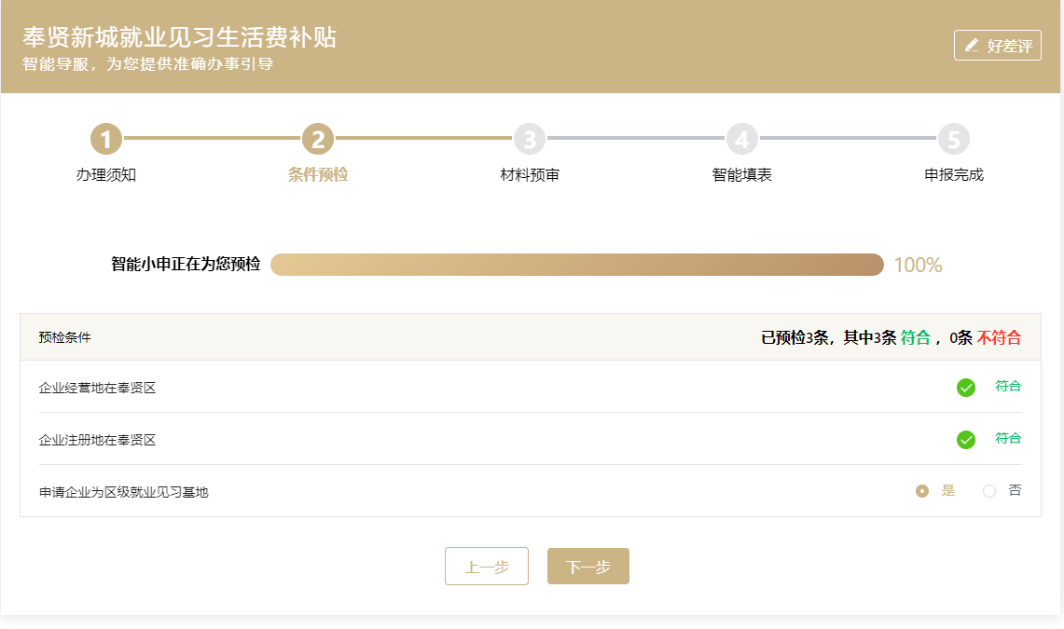Viewport: 1064px width, 629px height.
Task: Click green check for 企业经营地在奉贤区
Action: [x=966, y=387]
